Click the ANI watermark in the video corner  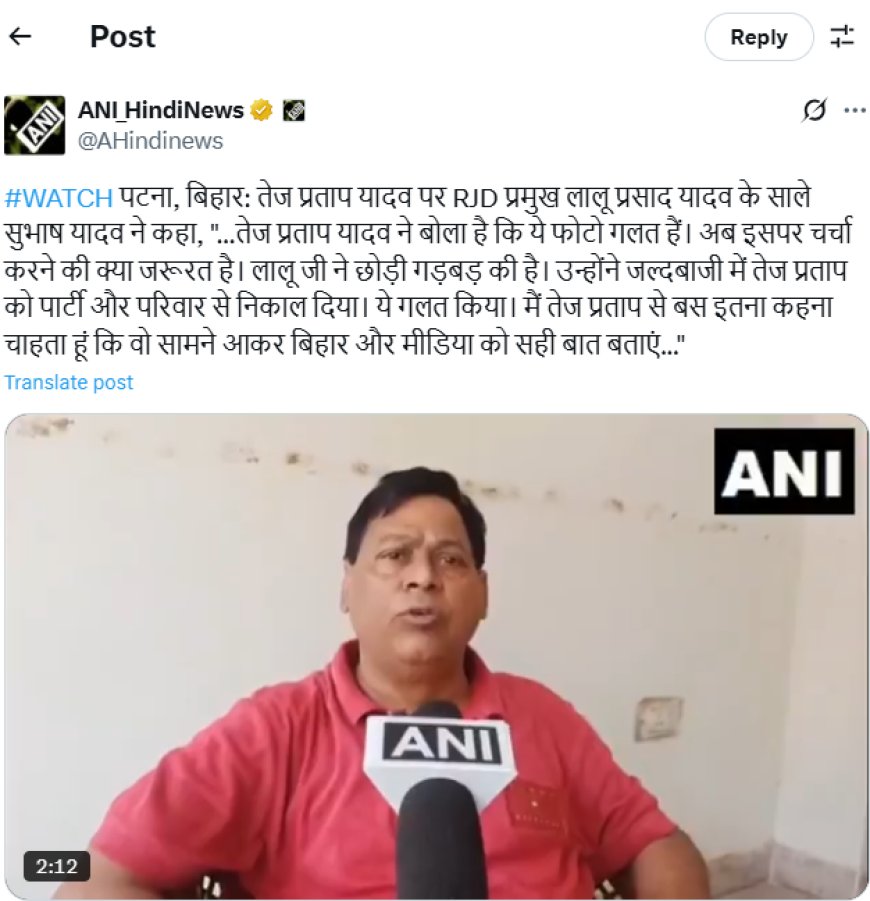coord(784,471)
